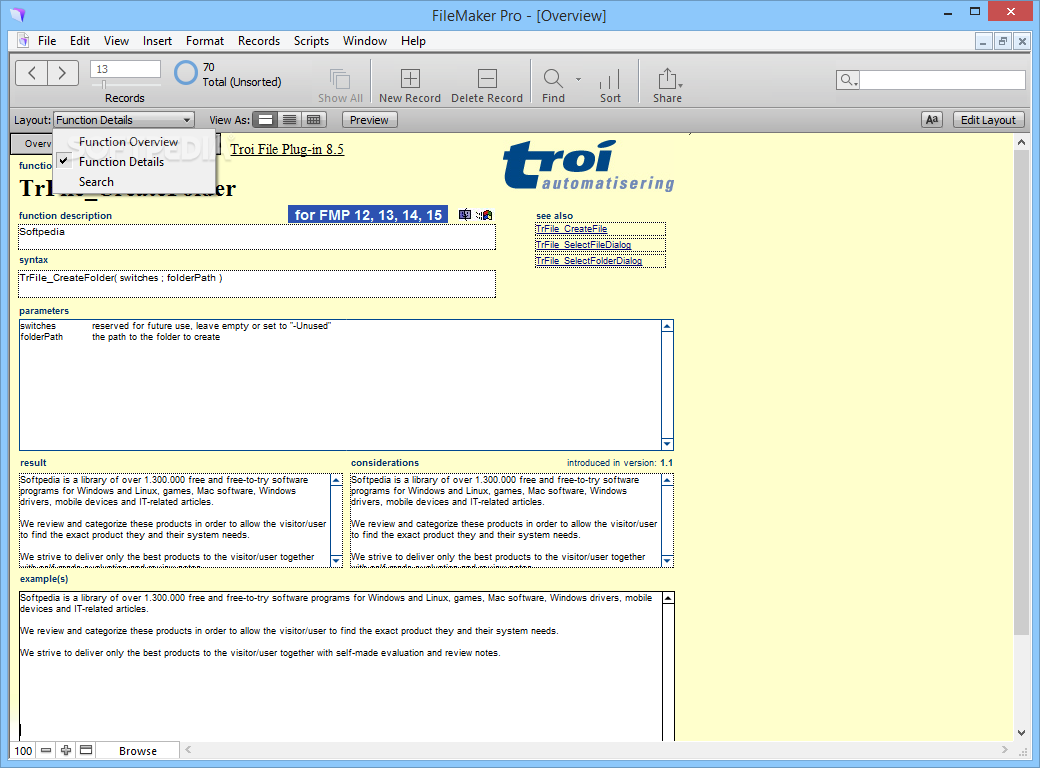1040x768 pixels.
Task: Open TrFile_CreateFile see also link
Action: click(x=571, y=229)
